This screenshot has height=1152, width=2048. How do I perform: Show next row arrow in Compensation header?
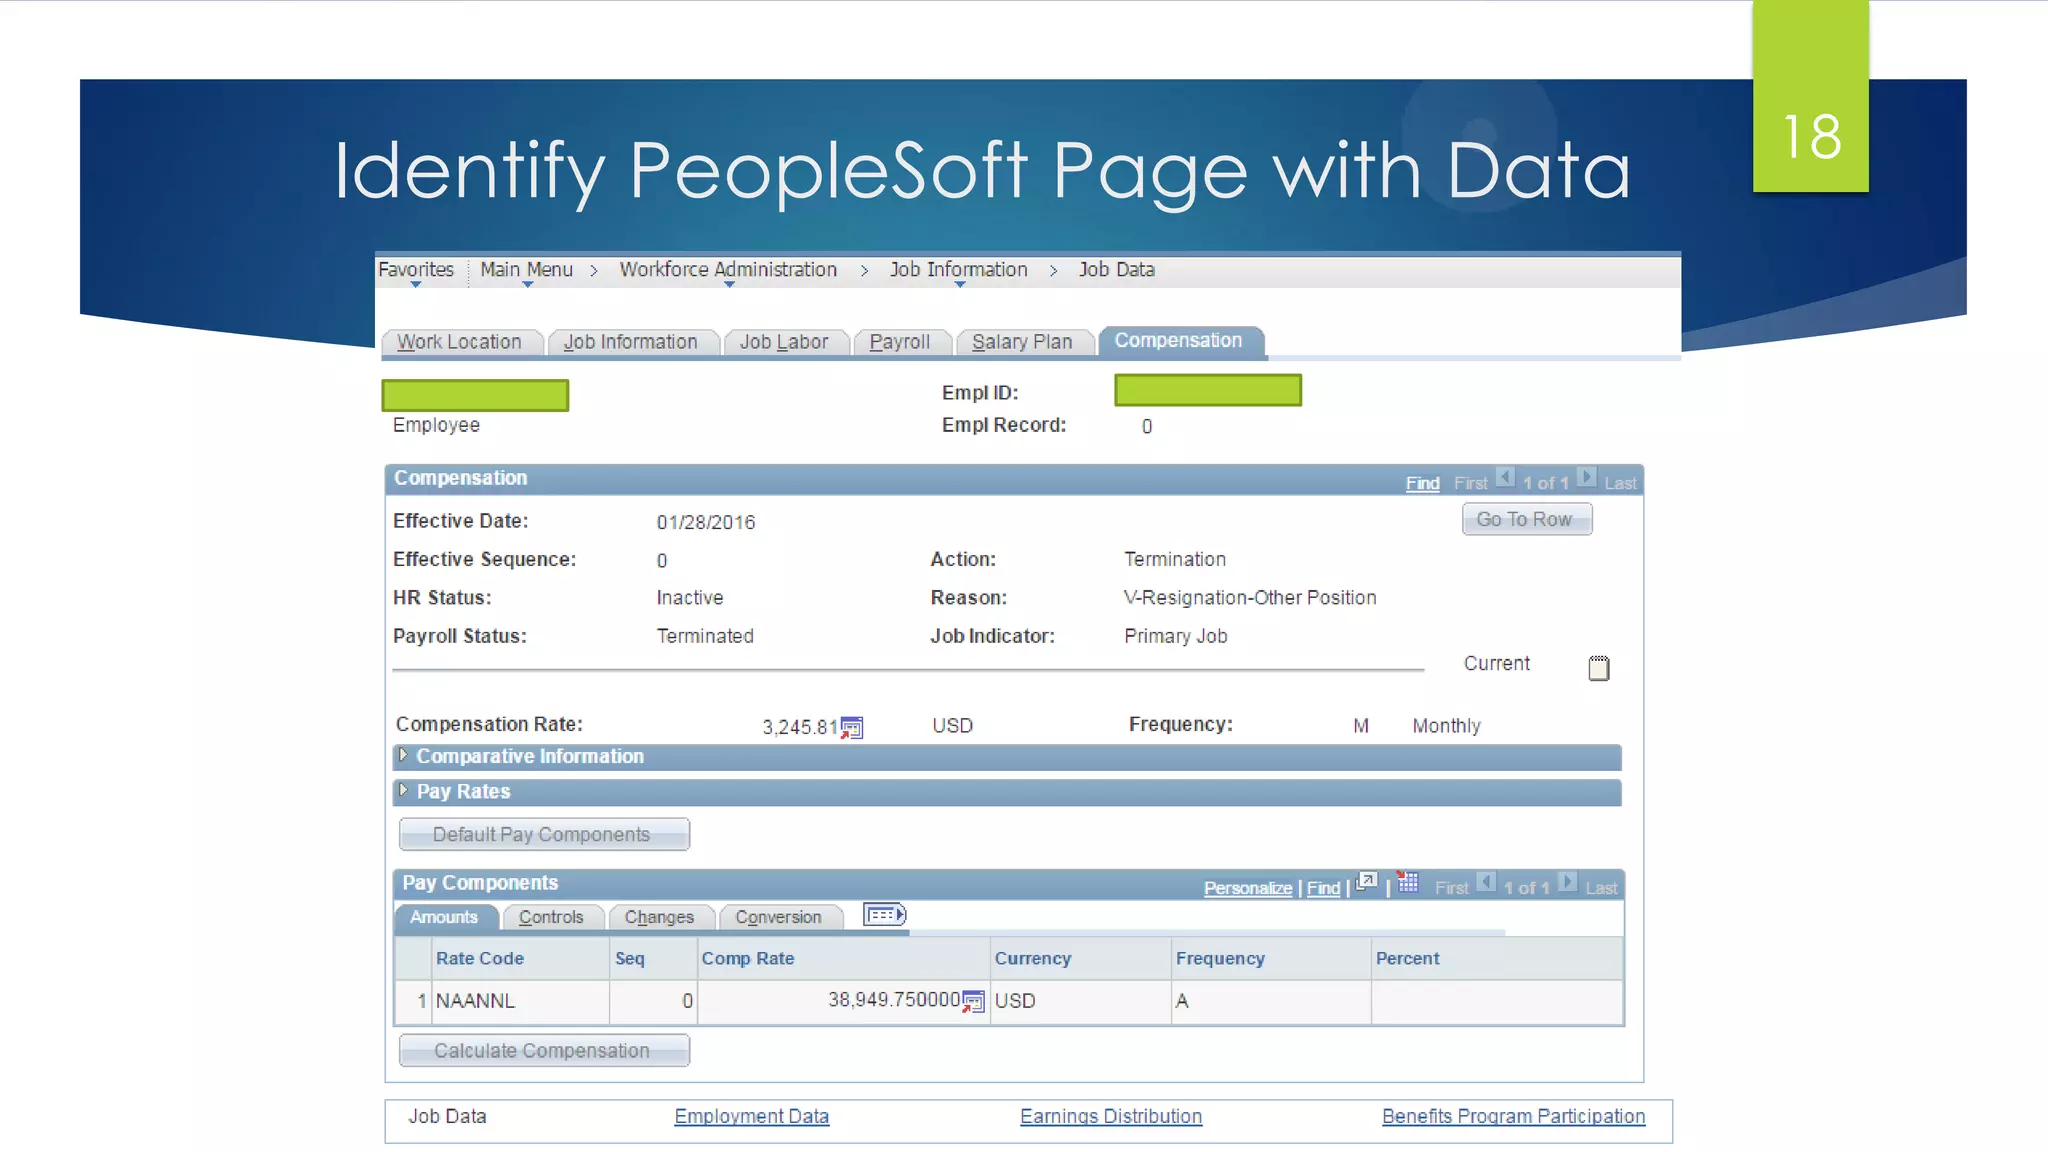[1586, 477]
